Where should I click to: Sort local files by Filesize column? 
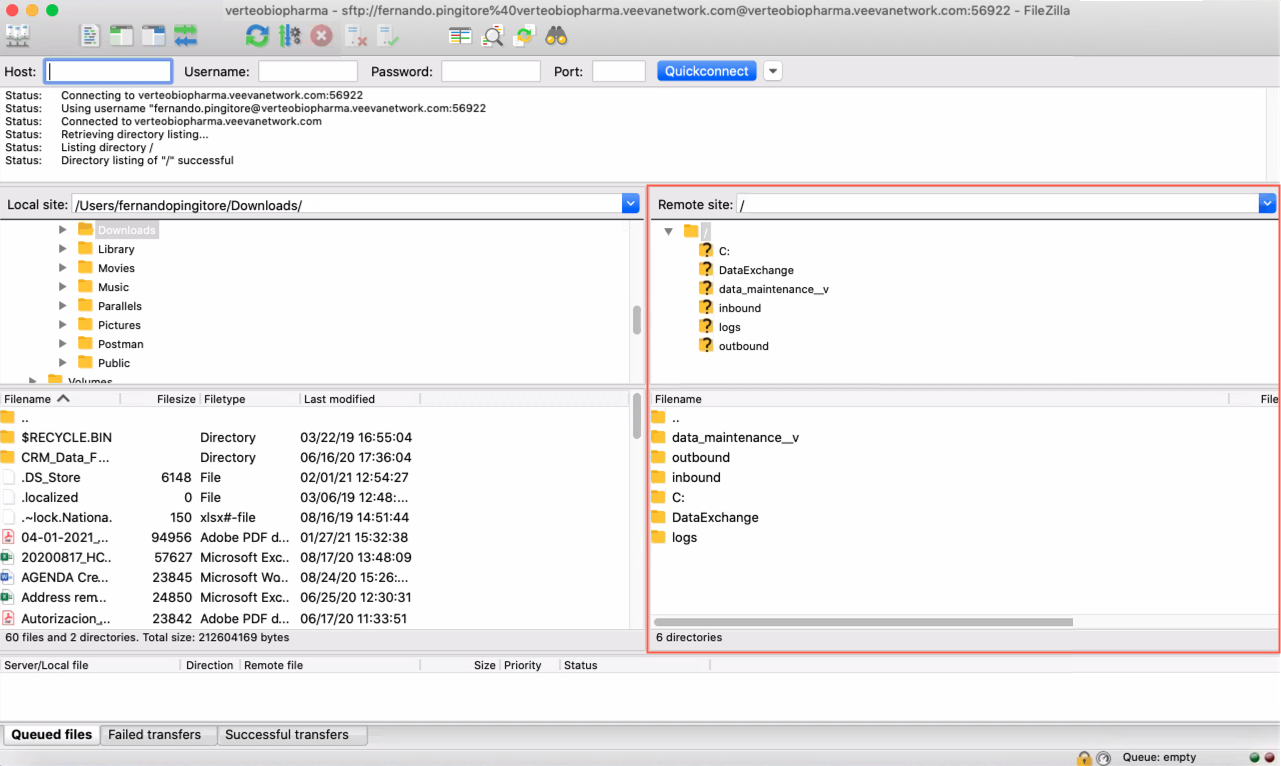[160, 399]
